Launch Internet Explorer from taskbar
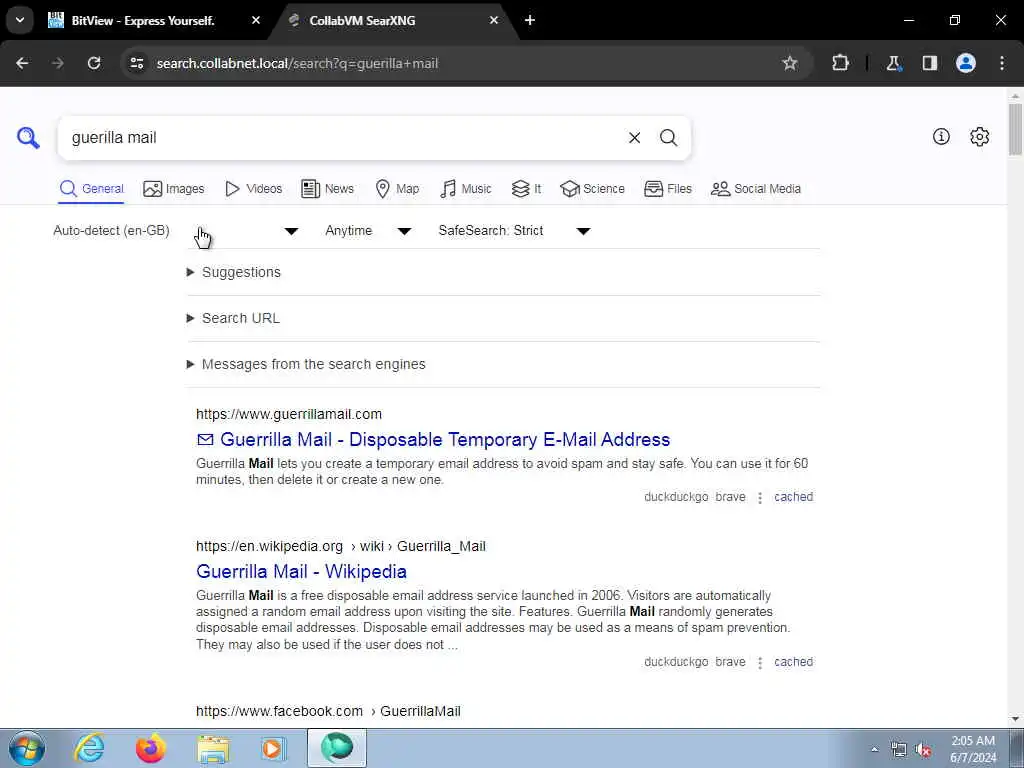This screenshot has width=1024, height=768. [89, 748]
